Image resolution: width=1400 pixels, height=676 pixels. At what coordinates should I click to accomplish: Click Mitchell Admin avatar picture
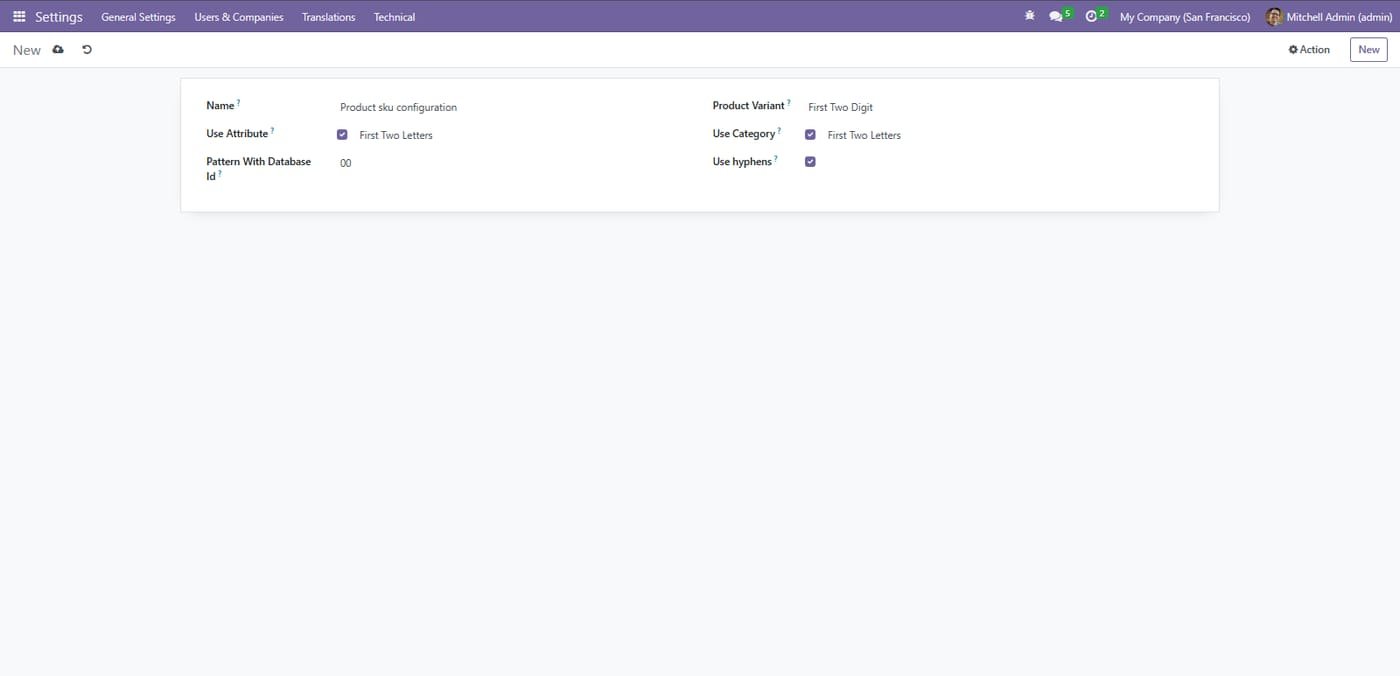point(1274,17)
